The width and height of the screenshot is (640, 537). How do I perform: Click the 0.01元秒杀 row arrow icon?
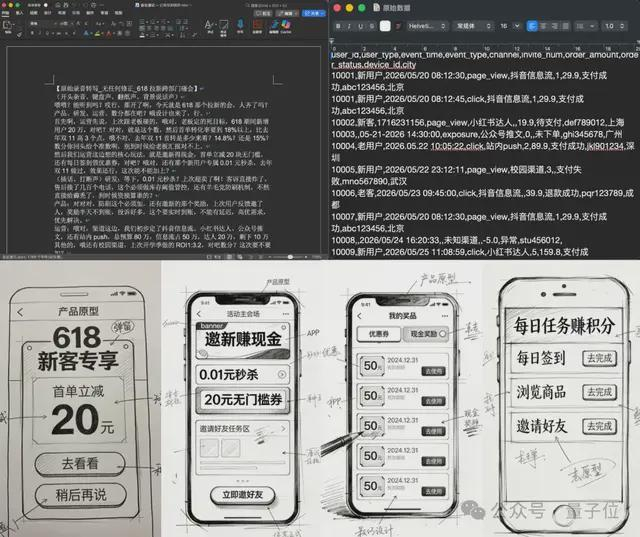(282, 374)
